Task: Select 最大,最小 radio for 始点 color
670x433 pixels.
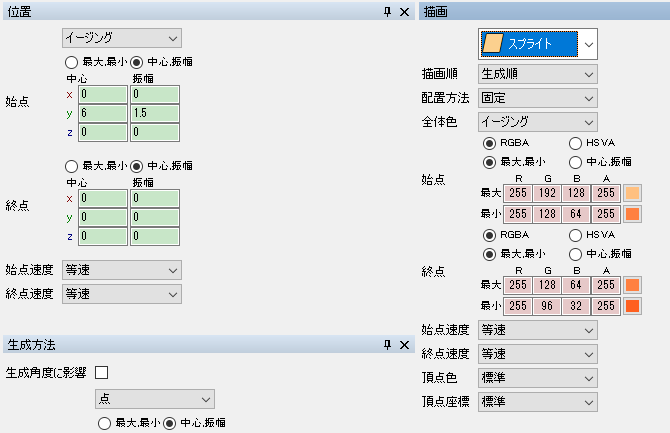Action: (489, 162)
